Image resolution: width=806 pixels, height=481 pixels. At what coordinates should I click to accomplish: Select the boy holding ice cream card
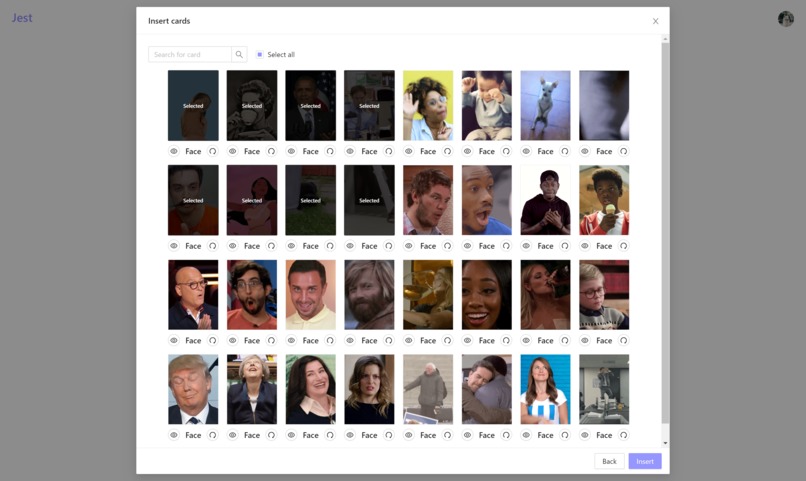pos(604,200)
